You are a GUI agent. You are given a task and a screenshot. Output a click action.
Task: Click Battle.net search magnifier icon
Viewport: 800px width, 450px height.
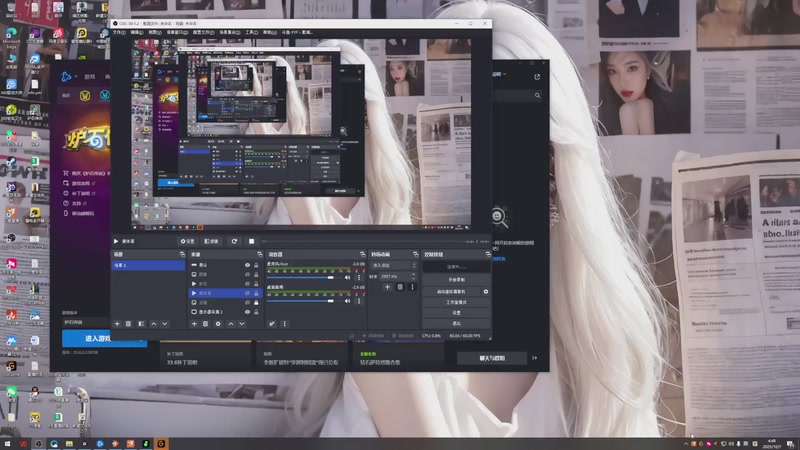[x=537, y=95]
